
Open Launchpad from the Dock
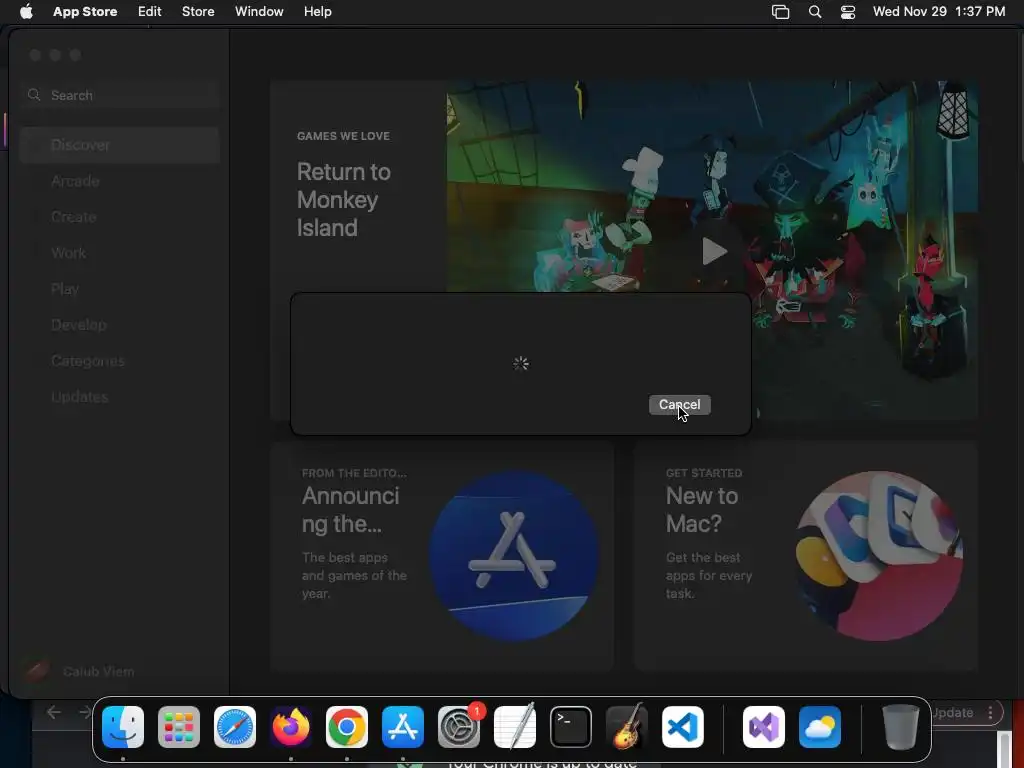click(x=179, y=727)
